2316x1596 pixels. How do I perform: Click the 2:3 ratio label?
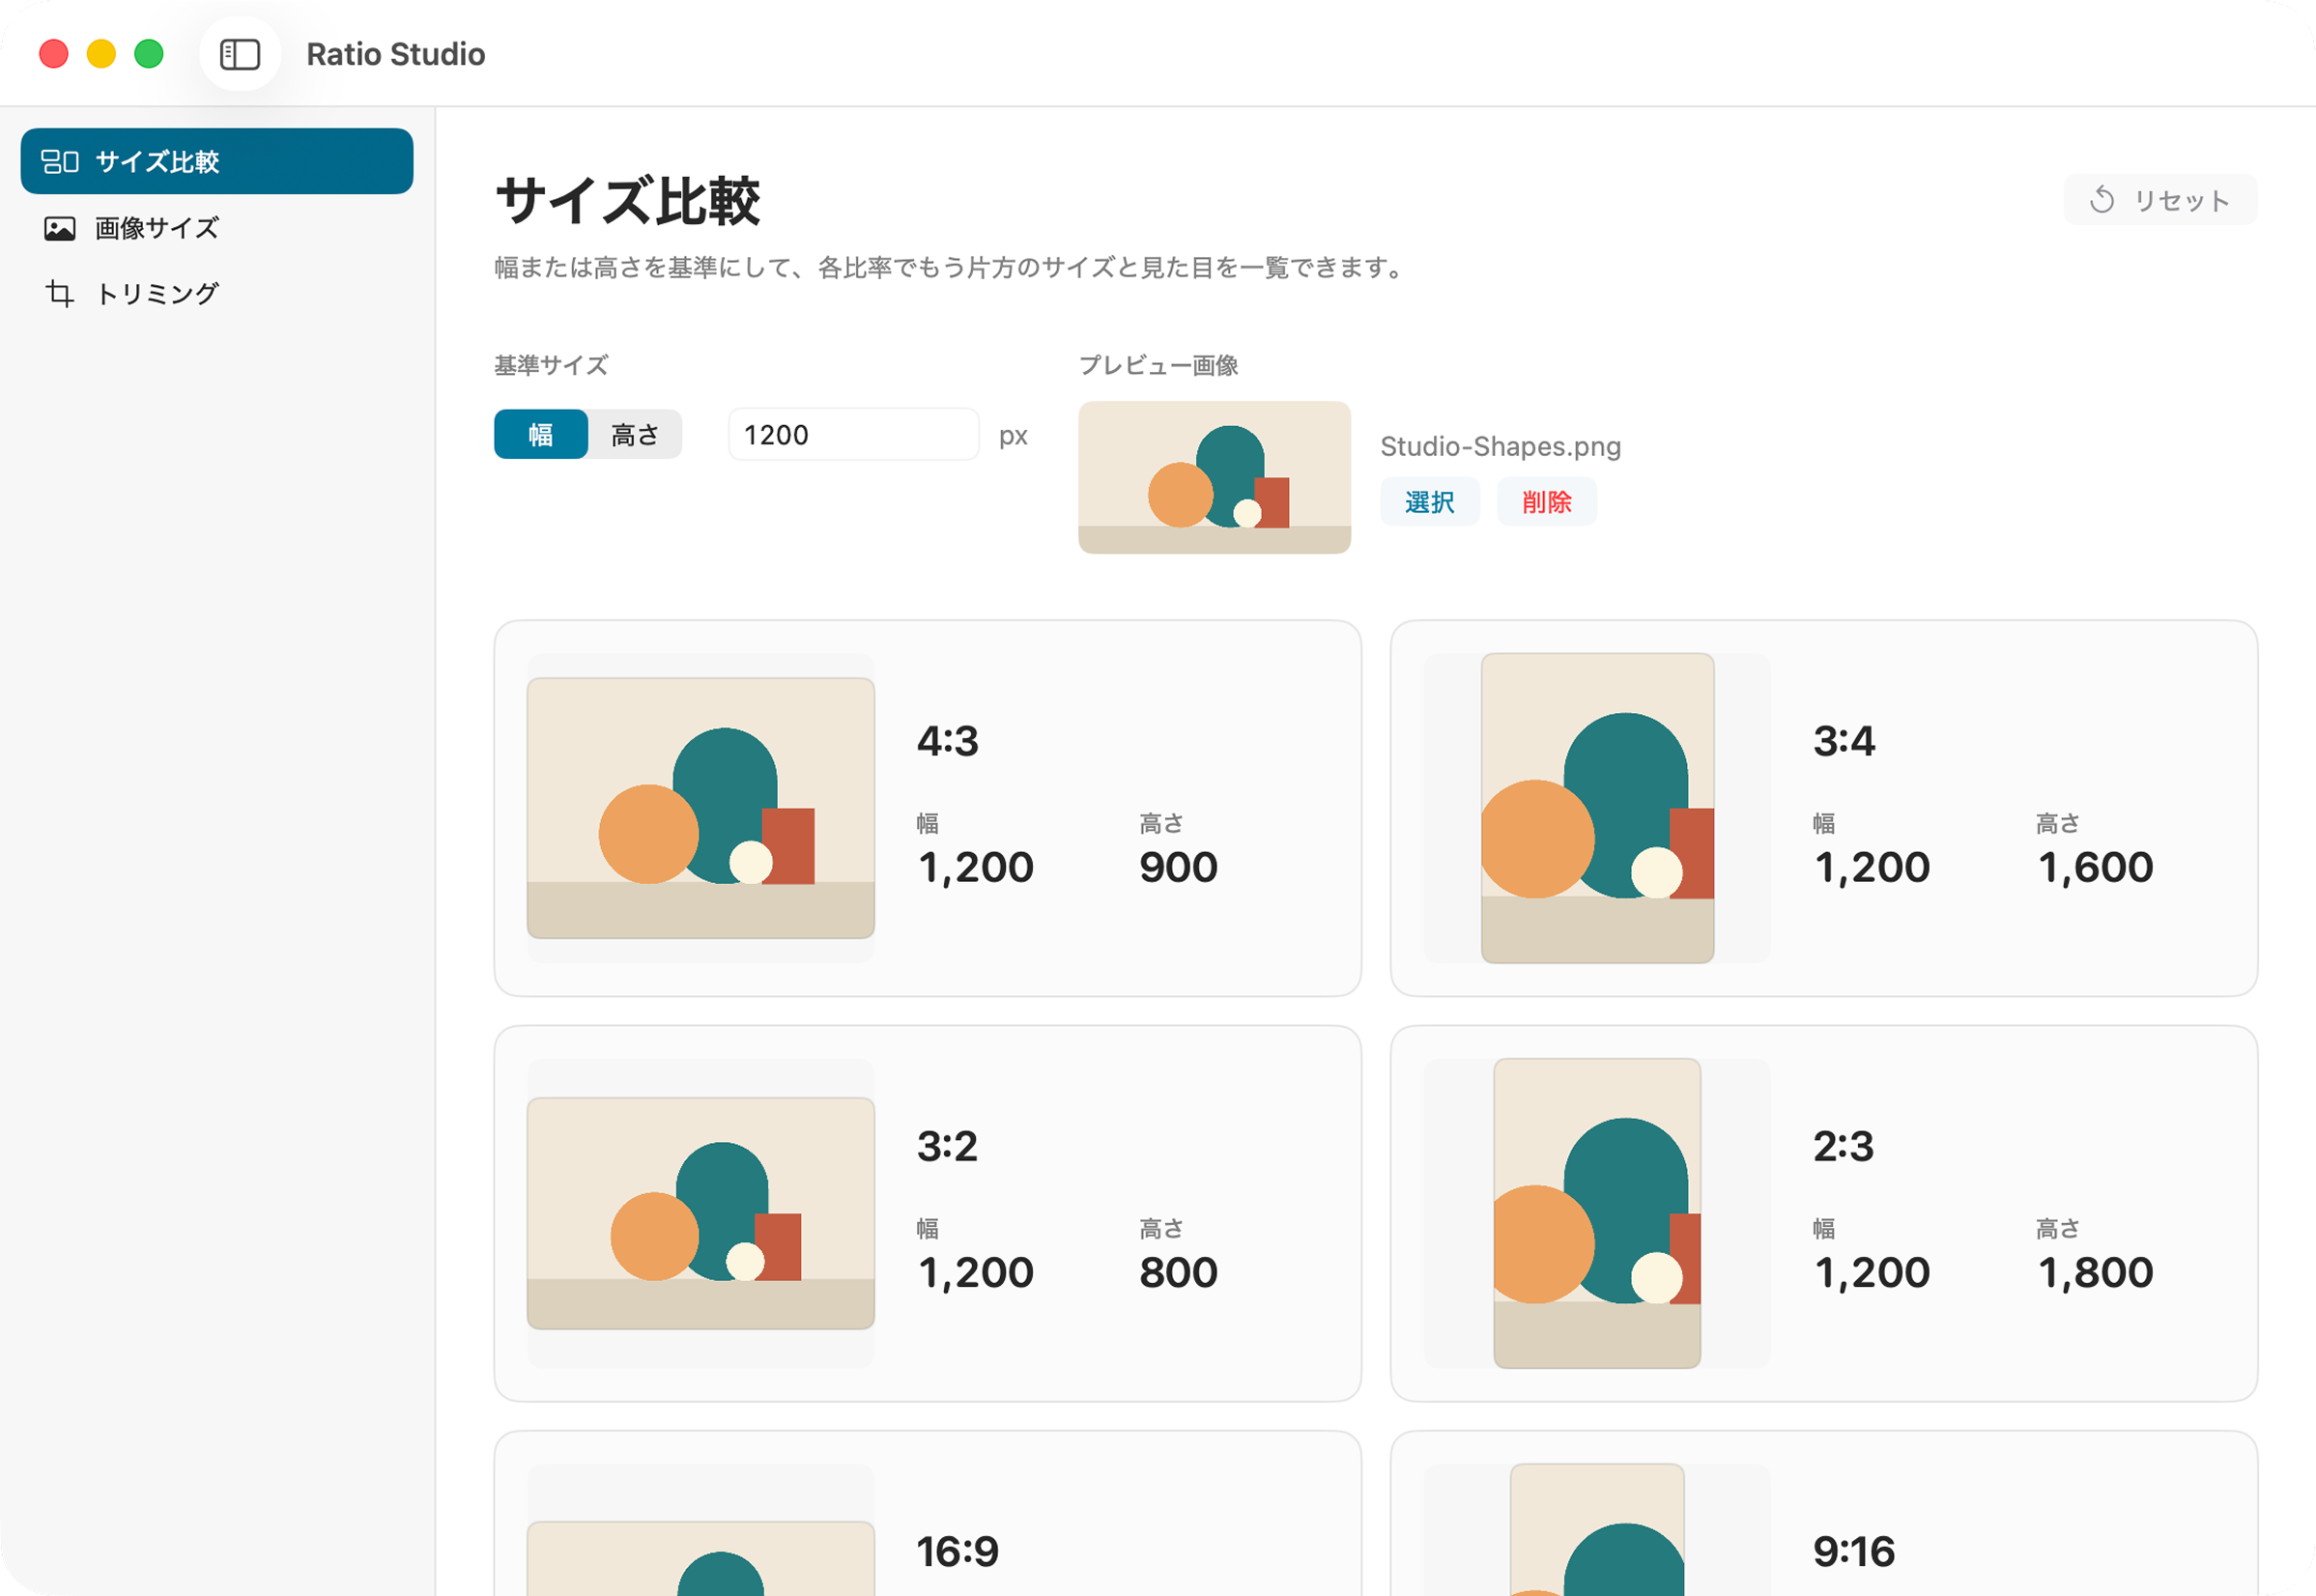tap(1844, 1146)
